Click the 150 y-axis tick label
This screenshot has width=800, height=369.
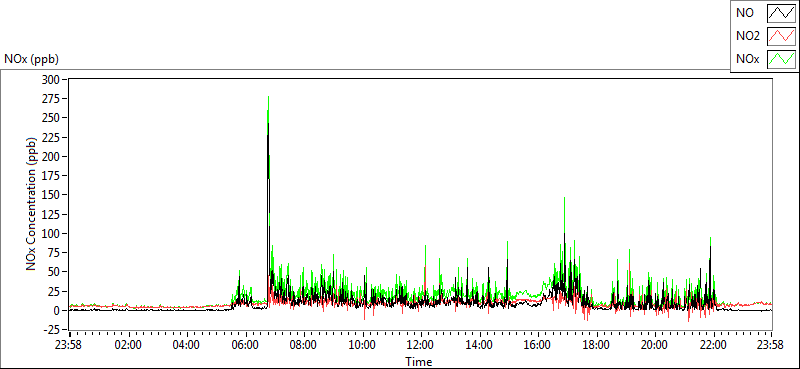53,195
